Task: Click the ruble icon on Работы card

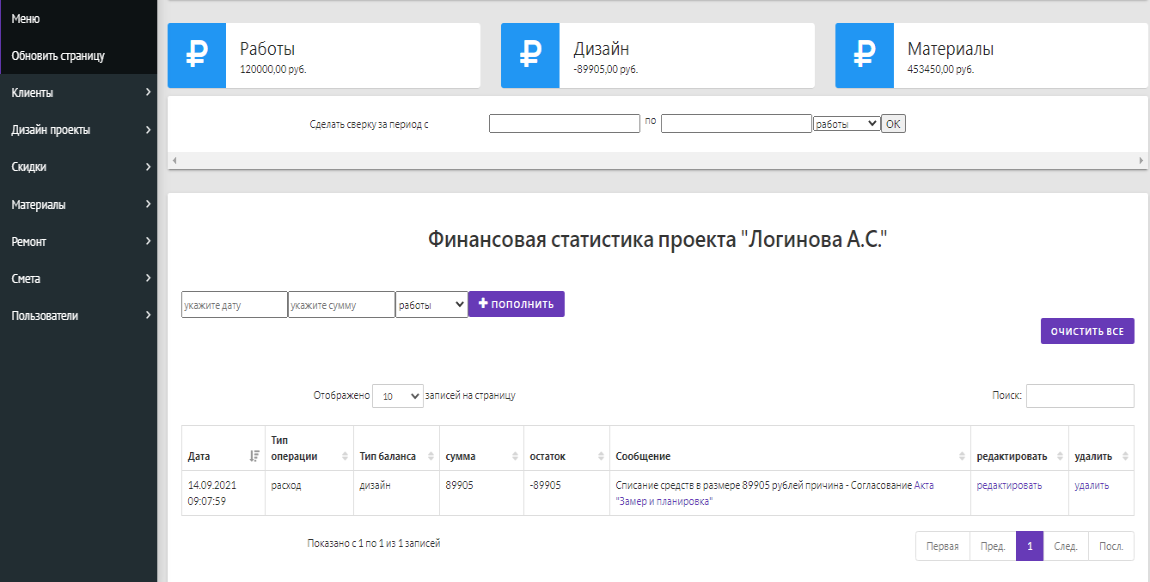Action: click(197, 55)
